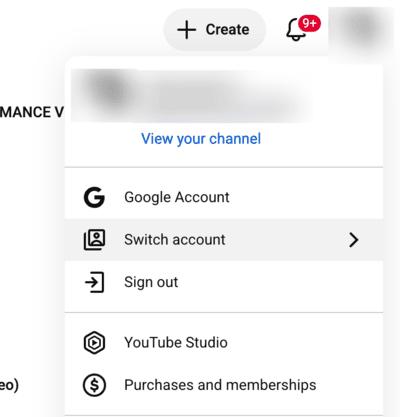The height and width of the screenshot is (417, 400).
Task: Click the Create button
Action: tap(214, 30)
